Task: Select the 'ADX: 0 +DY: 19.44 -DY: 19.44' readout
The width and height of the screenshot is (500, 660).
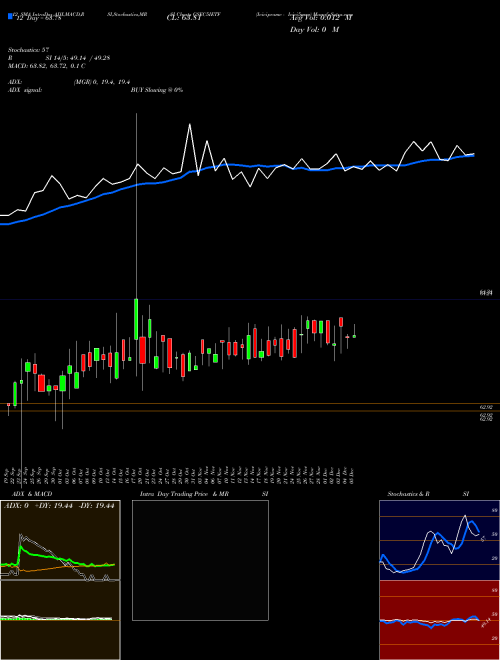Action: (x=59, y=506)
